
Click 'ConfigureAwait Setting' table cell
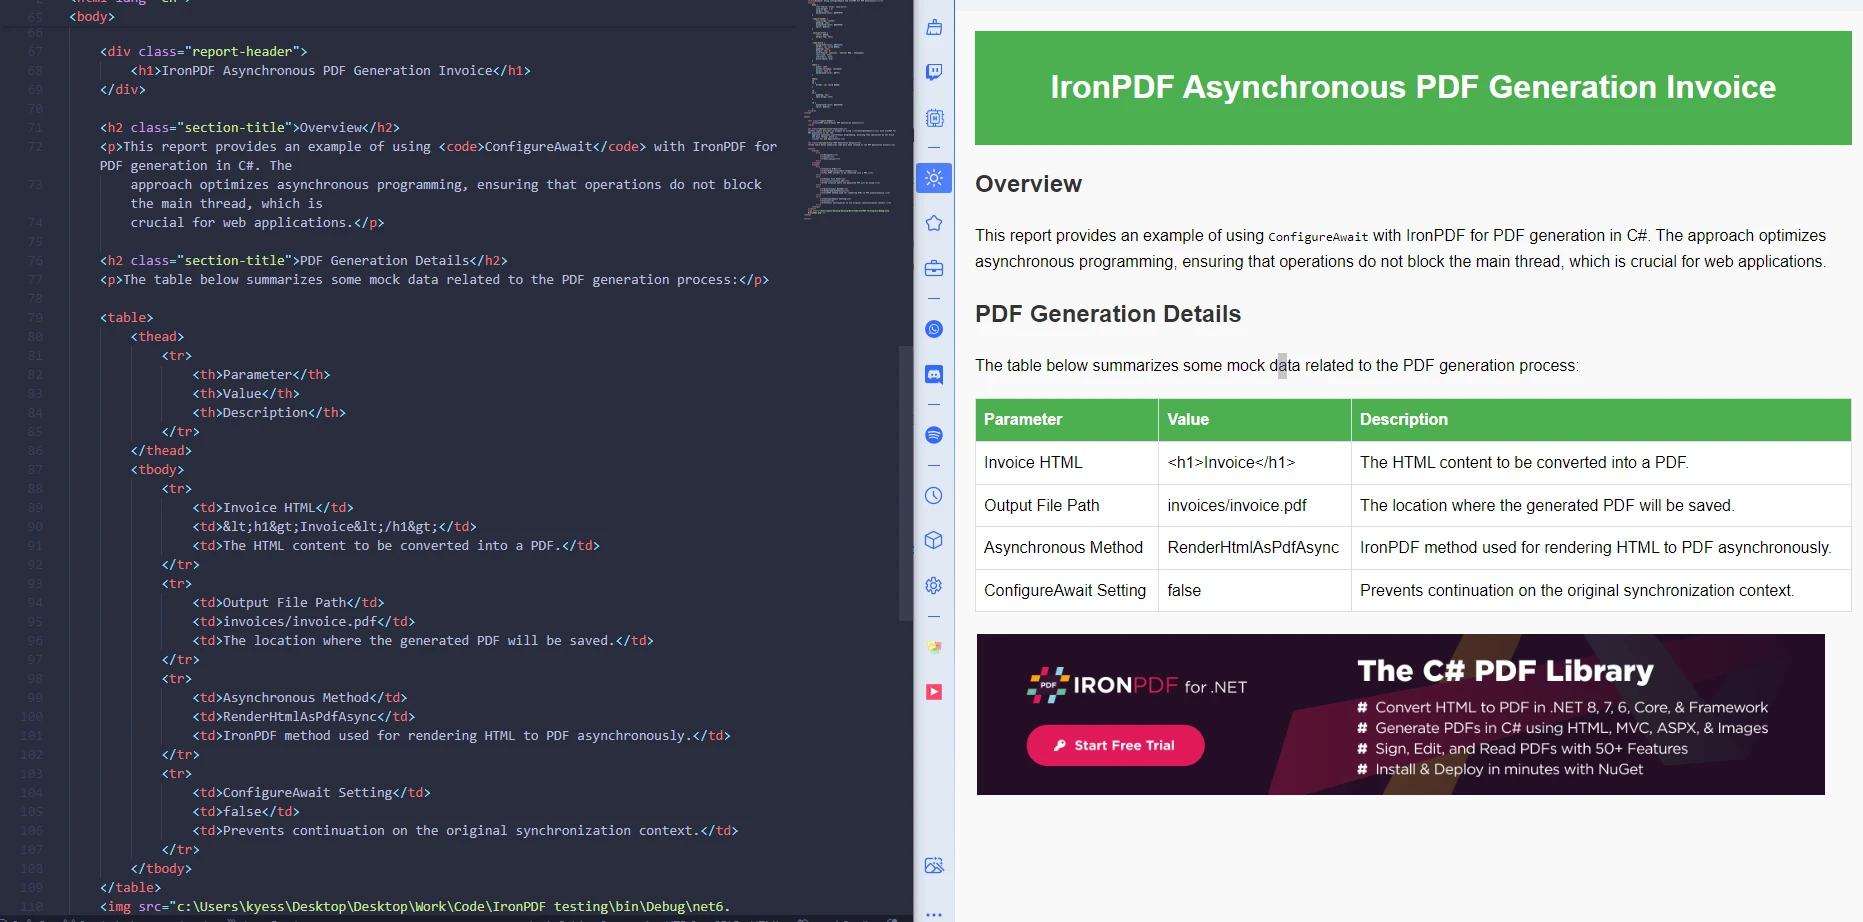[x=1067, y=591]
